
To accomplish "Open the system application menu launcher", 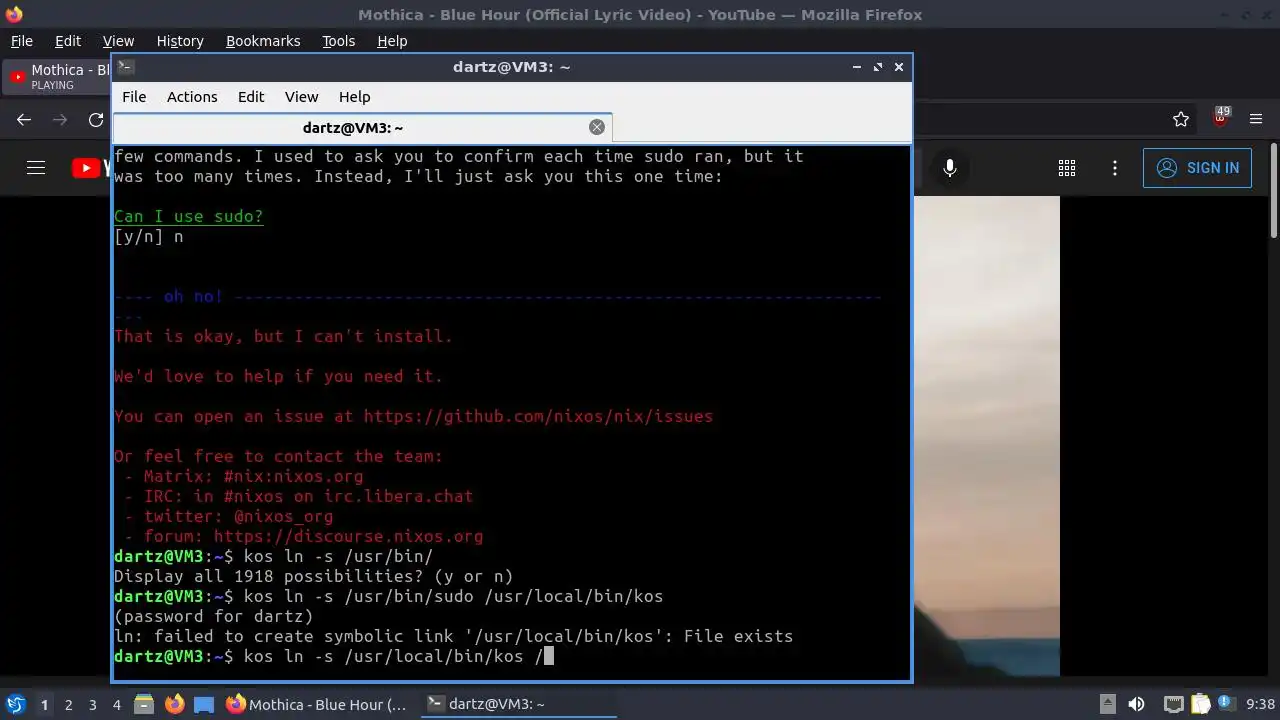I will (x=16, y=704).
